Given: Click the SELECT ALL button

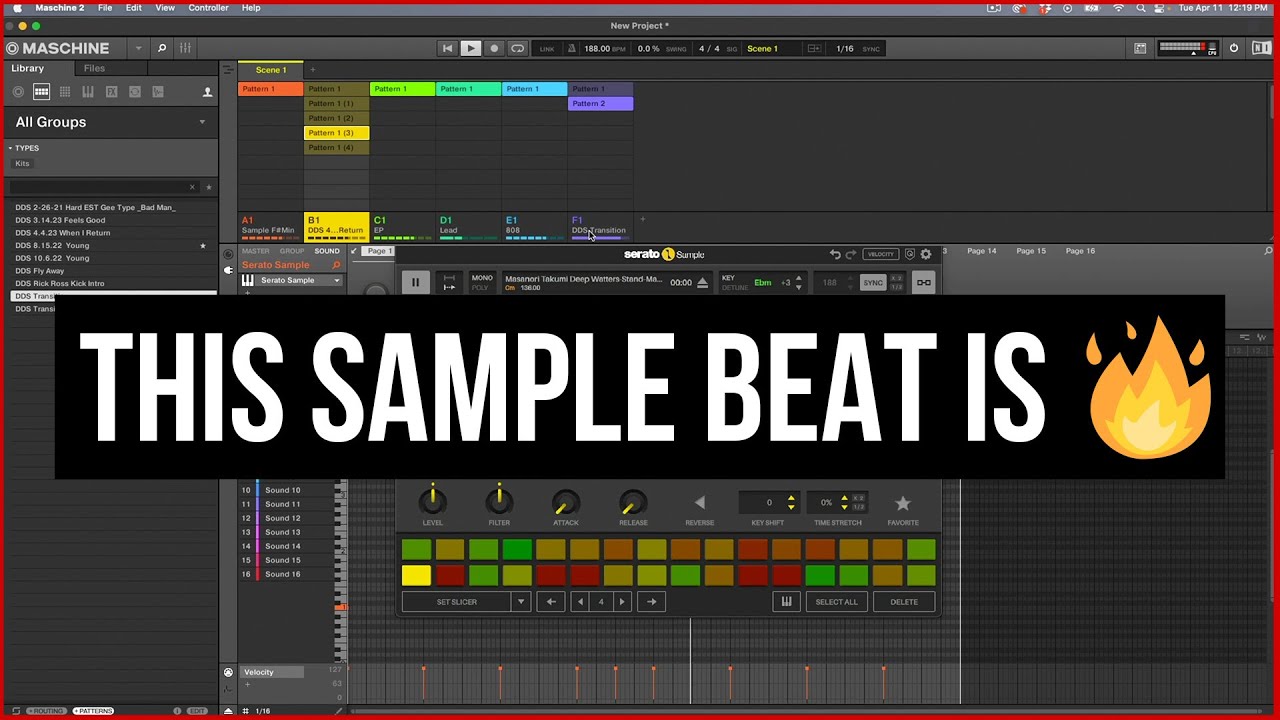Looking at the screenshot, I should [837, 601].
